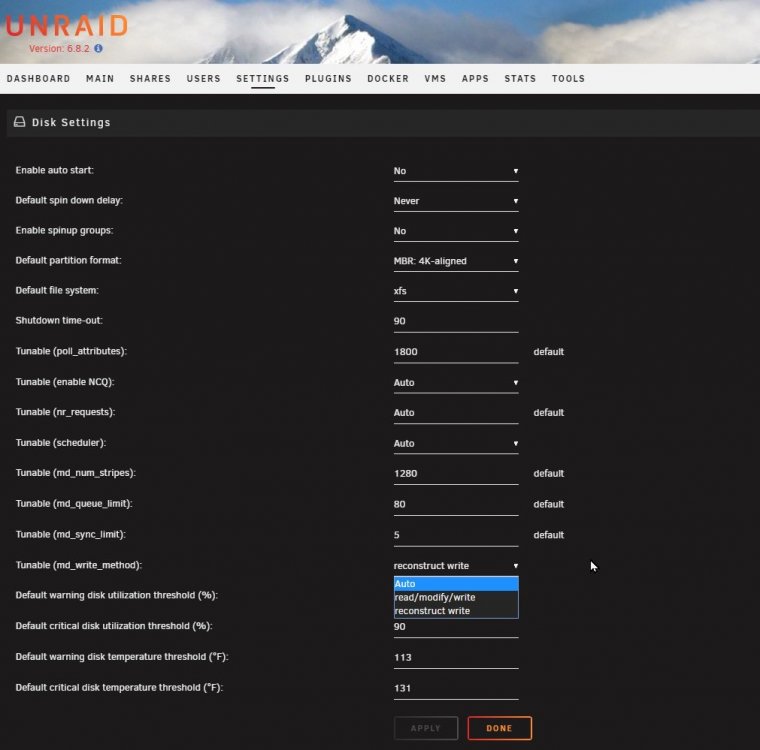Click the Disk Settings drive icon

[19, 122]
